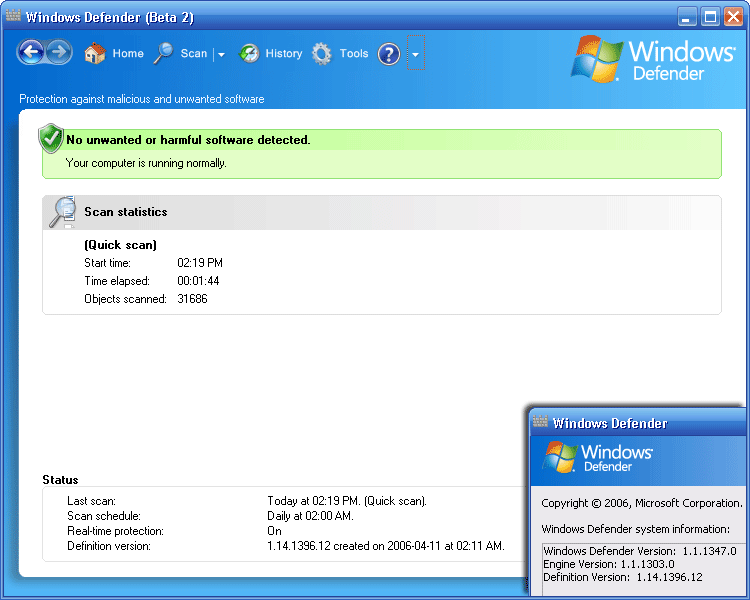The image size is (750, 600).
Task: Maximize the Windows Defender window
Action: click(x=710, y=16)
